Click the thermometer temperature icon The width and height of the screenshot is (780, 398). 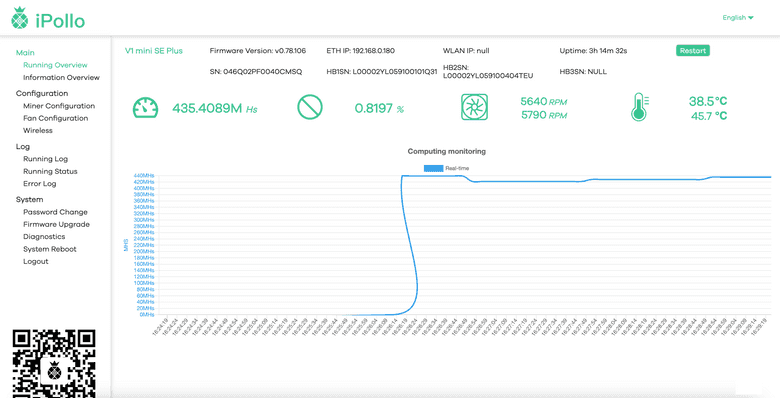tap(639, 107)
